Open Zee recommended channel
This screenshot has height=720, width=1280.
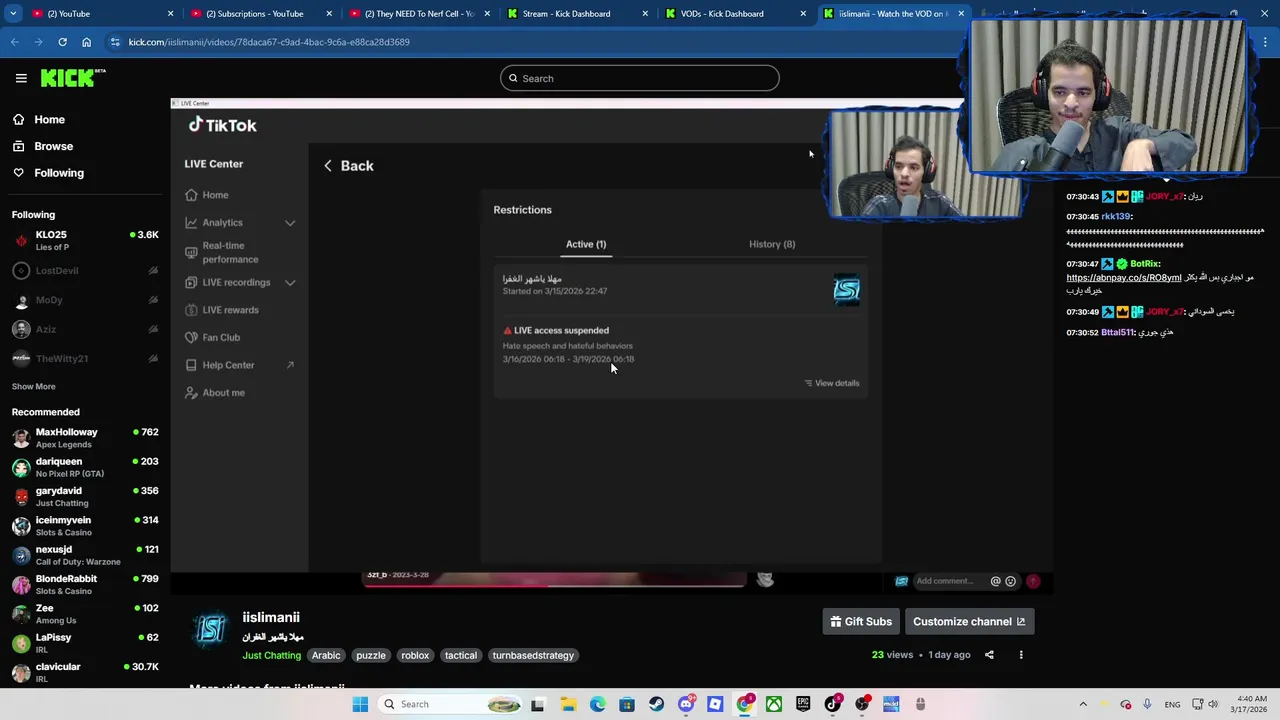tap(85, 614)
